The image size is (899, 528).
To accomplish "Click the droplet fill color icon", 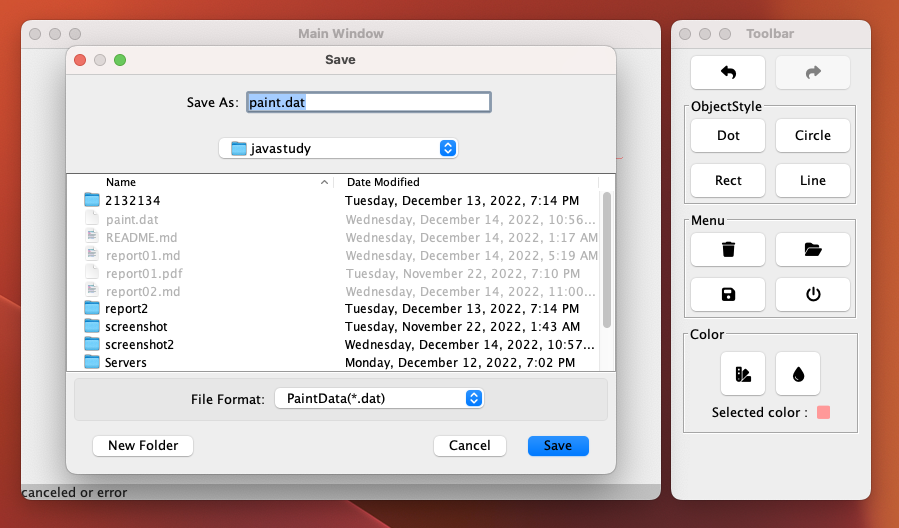I will pyautogui.click(x=798, y=374).
